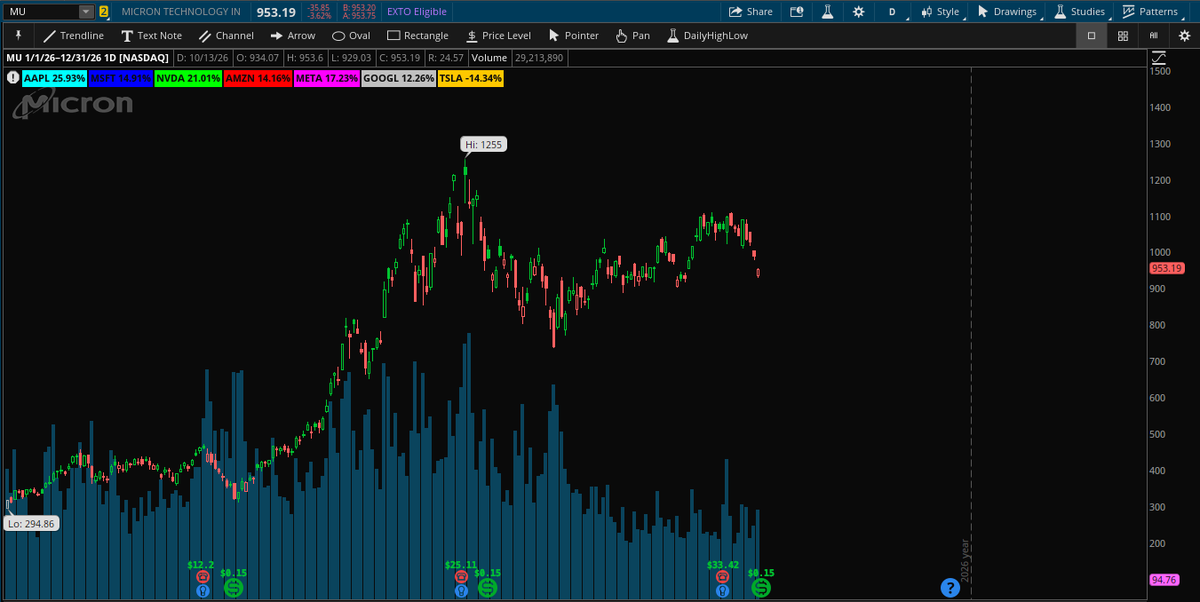This screenshot has width=1200, height=602.
Task: Activate the Pan hand tool
Action: click(x=633, y=35)
